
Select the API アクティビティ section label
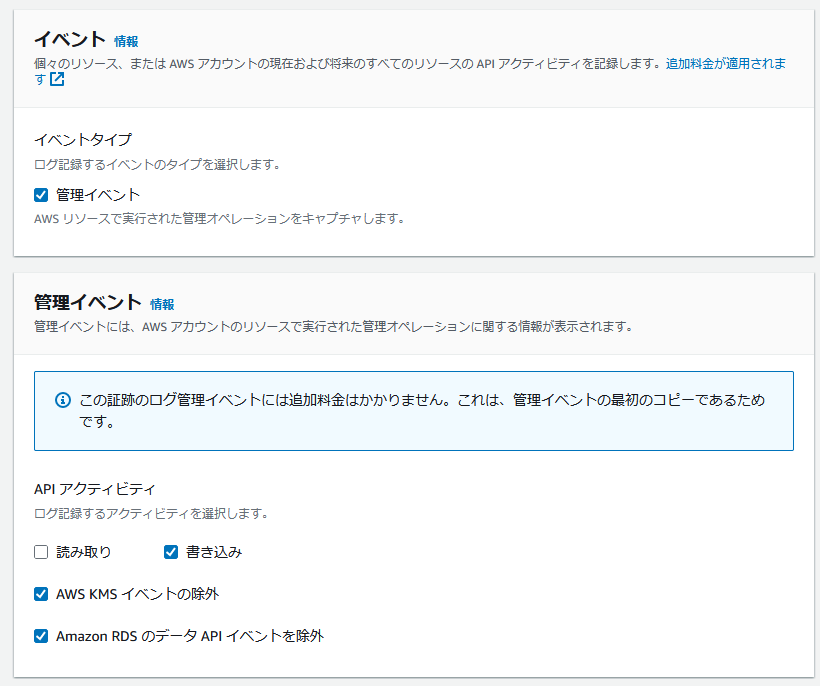(95, 489)
